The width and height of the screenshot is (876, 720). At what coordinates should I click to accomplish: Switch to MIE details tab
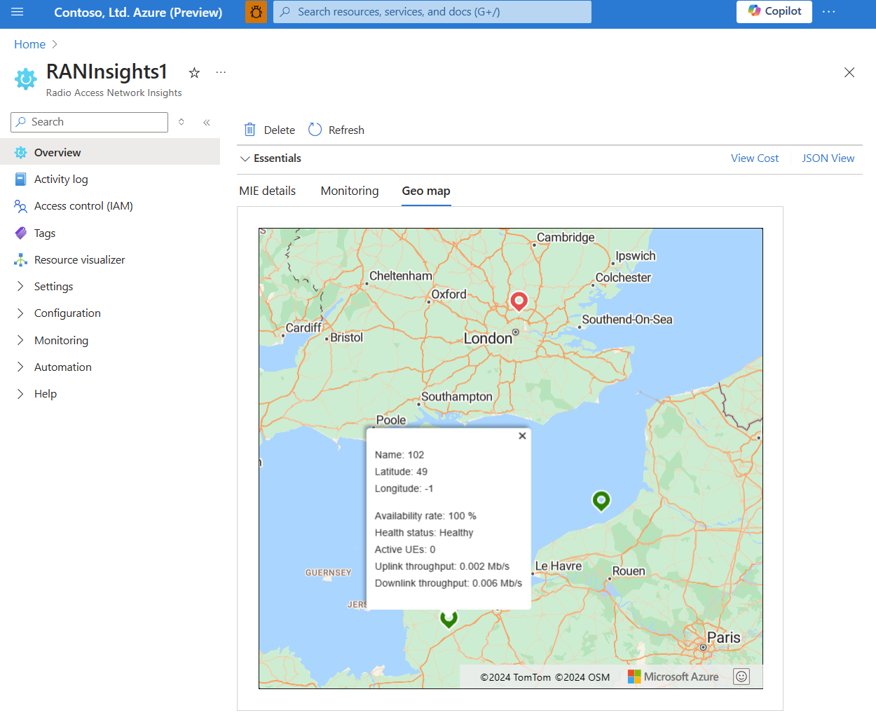coord(267,191)
